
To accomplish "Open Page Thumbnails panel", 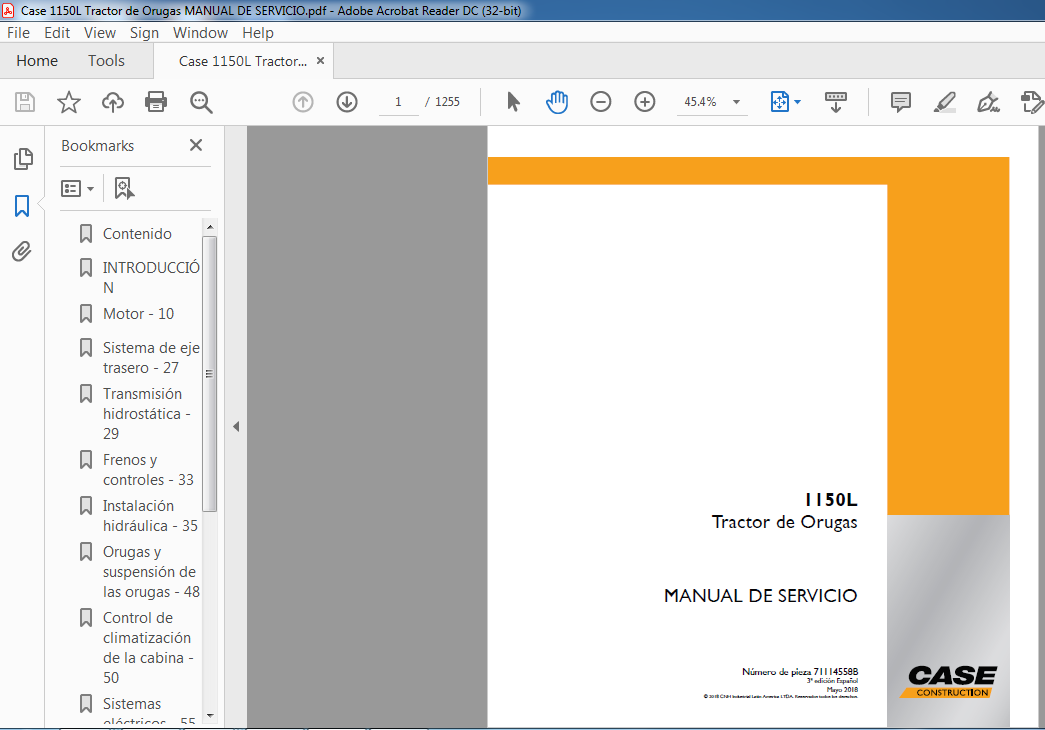I will (23, 159).
